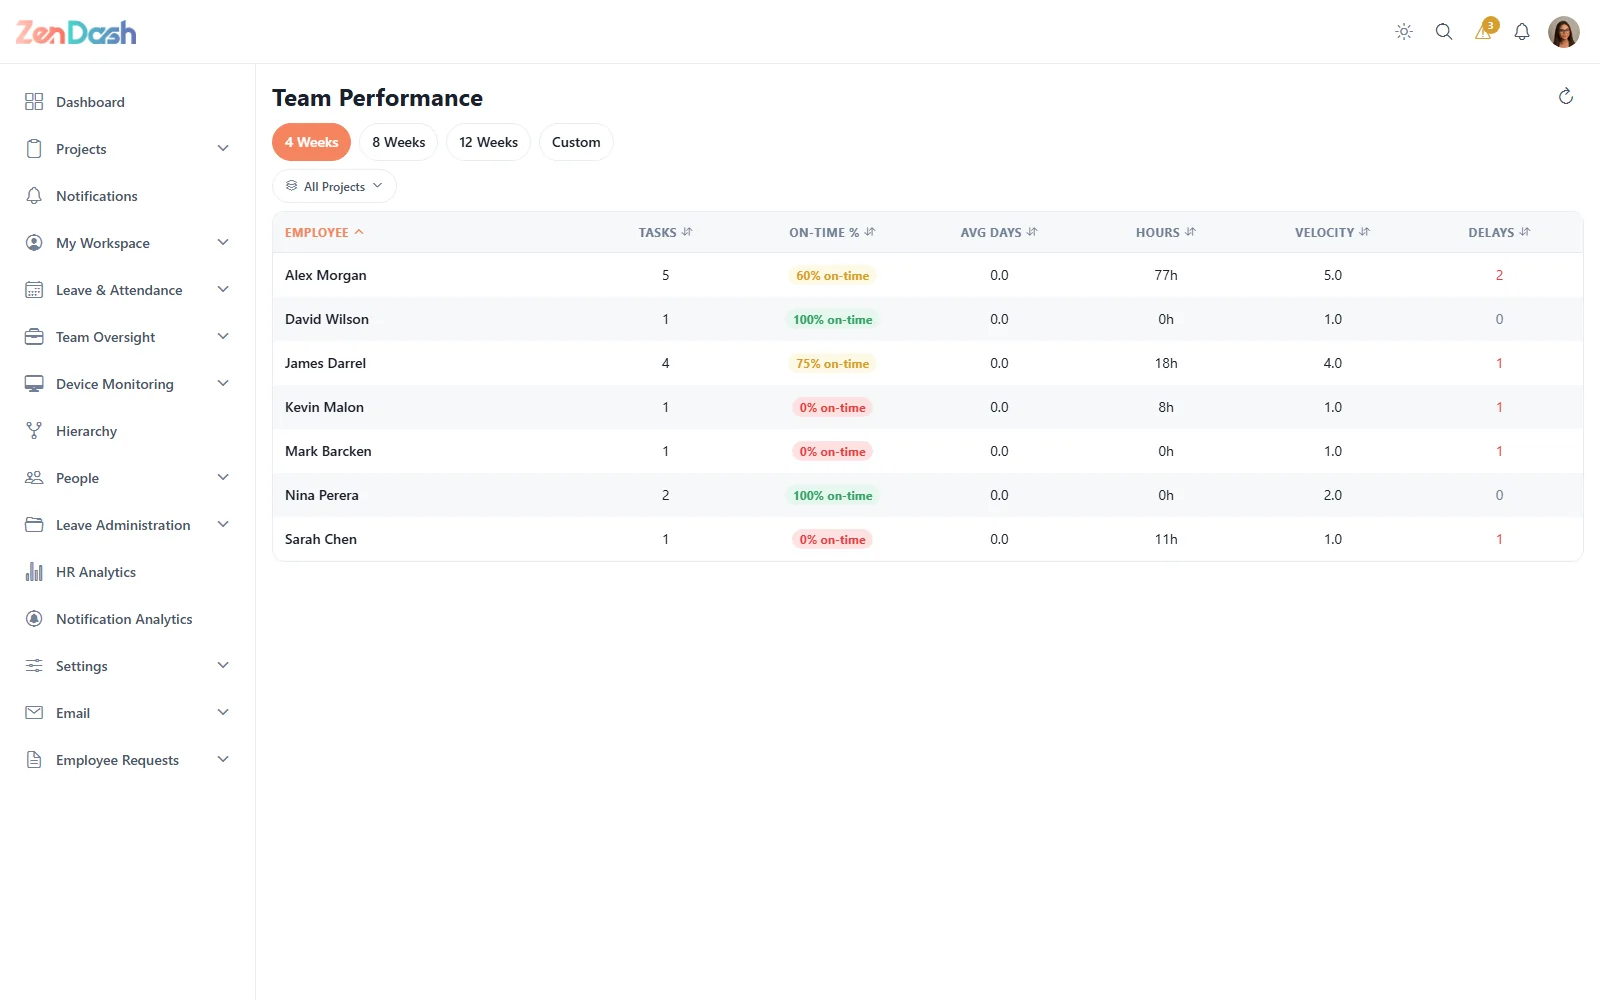Select the 12 Weeks range tab
Screen dimensions: 1600x1000
tap(488, 142)
